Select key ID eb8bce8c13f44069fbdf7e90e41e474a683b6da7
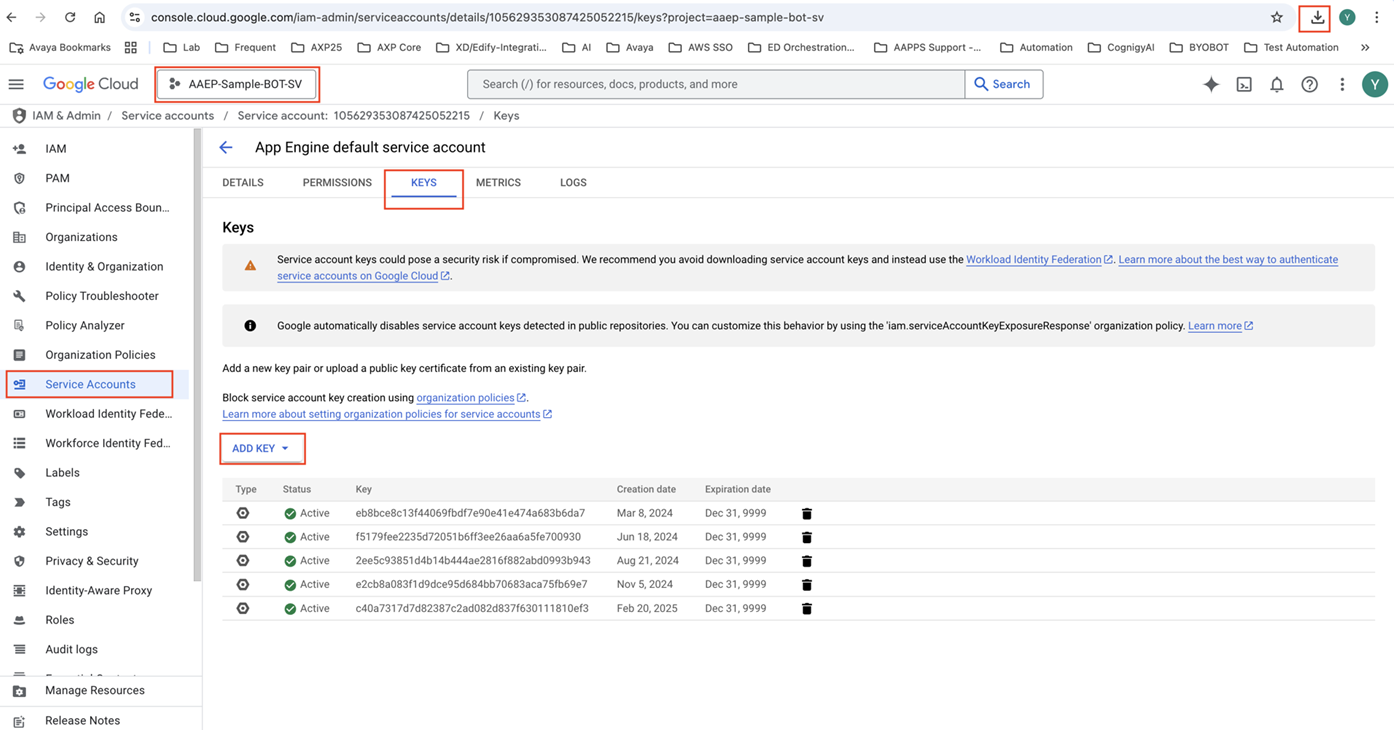Viewport: 1394px width, 730px height. click(470, 514)
